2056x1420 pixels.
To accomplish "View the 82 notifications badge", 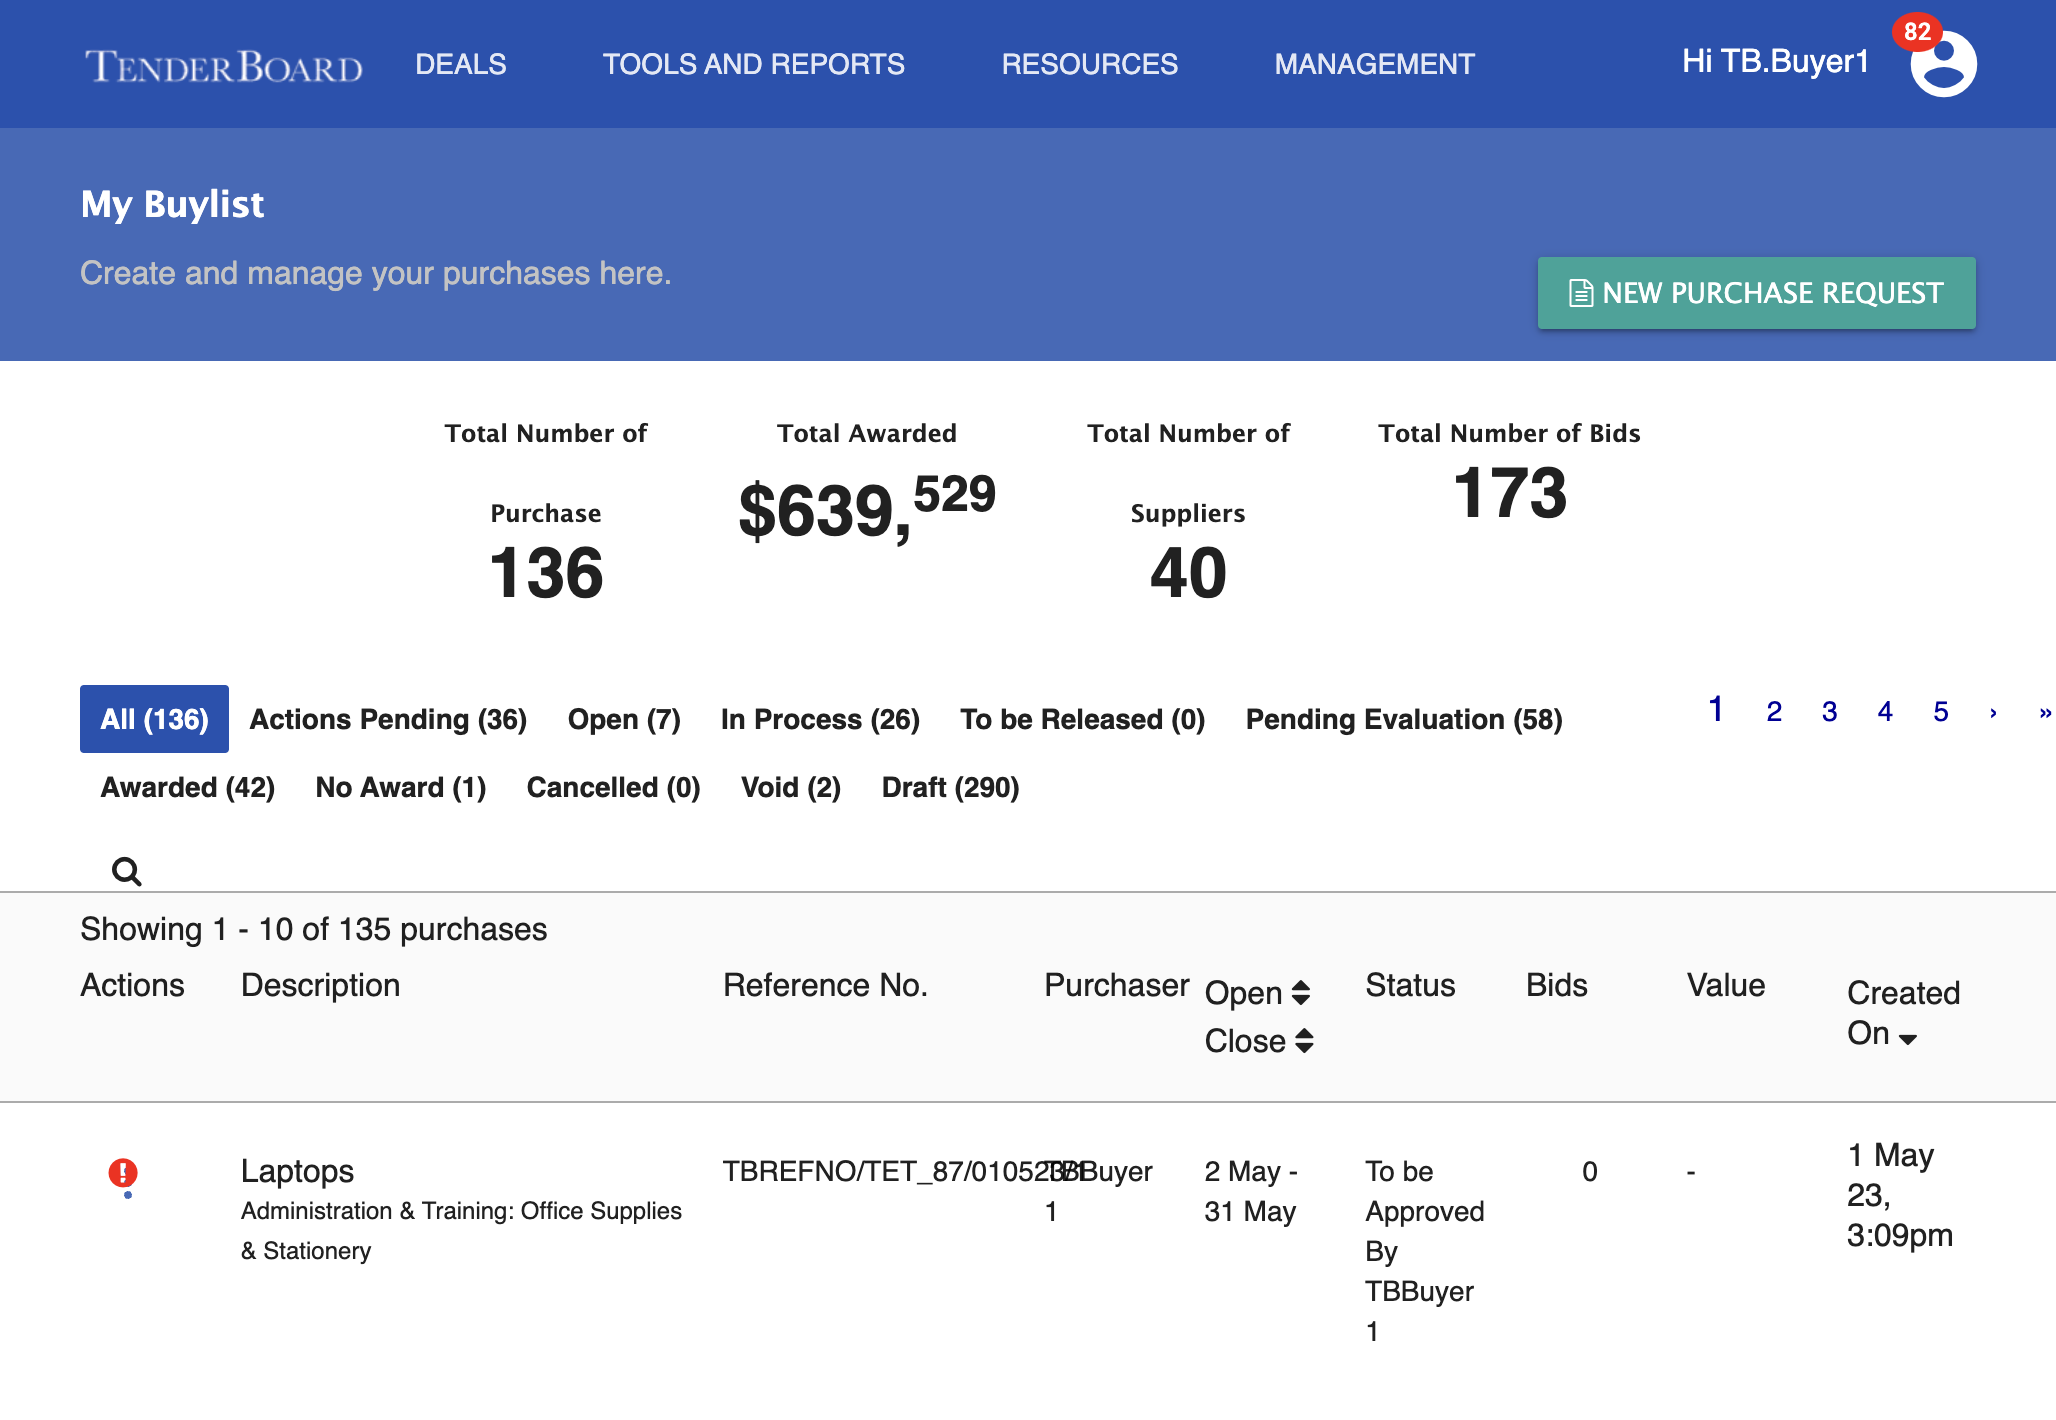I will click(x=1916, y=31).
